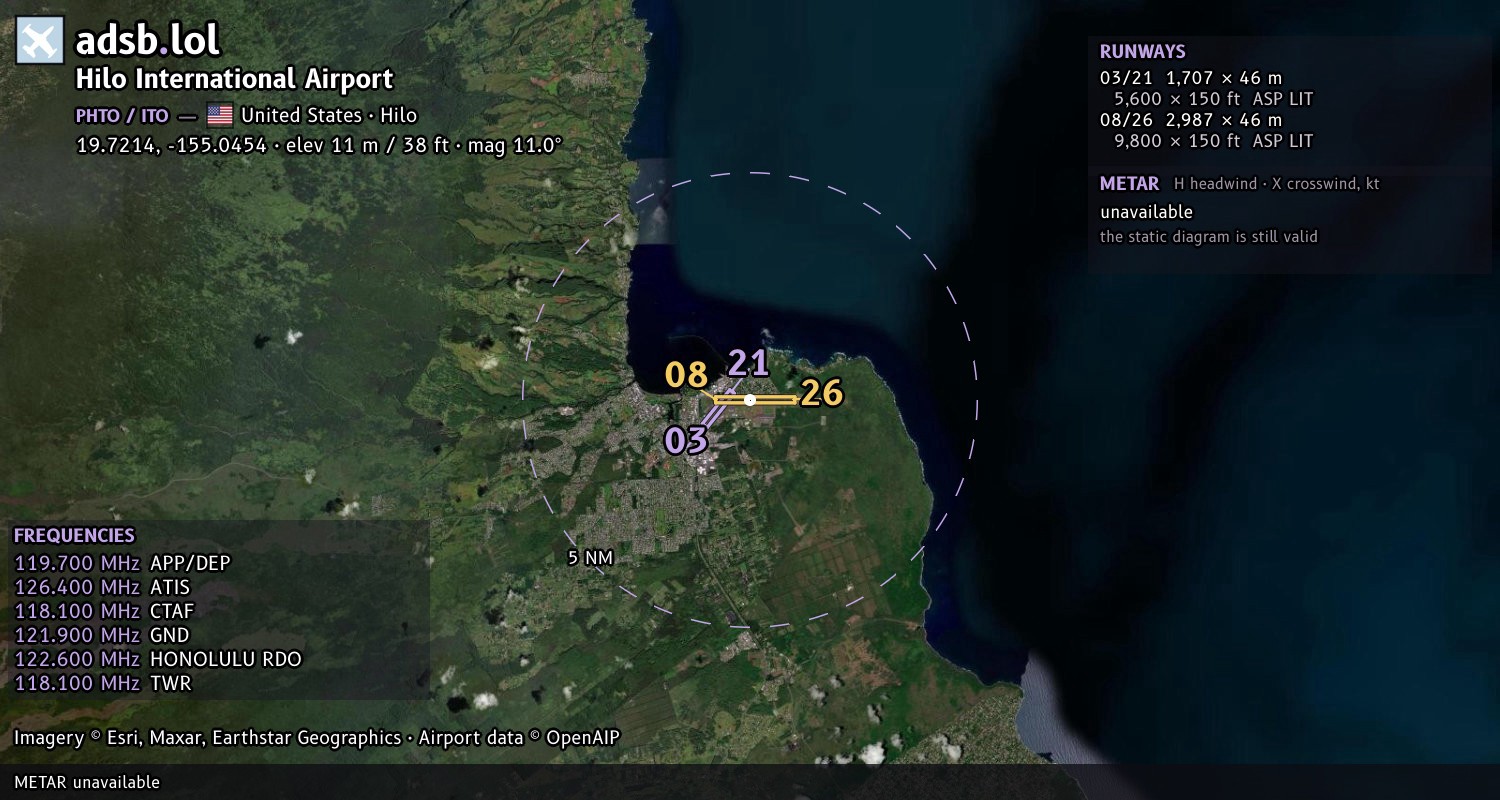1500x800 pixels.
Task: Click the 03/21 1,707 × 46 m runway row
Action: pyautogui.click(x=1191, y=78)
